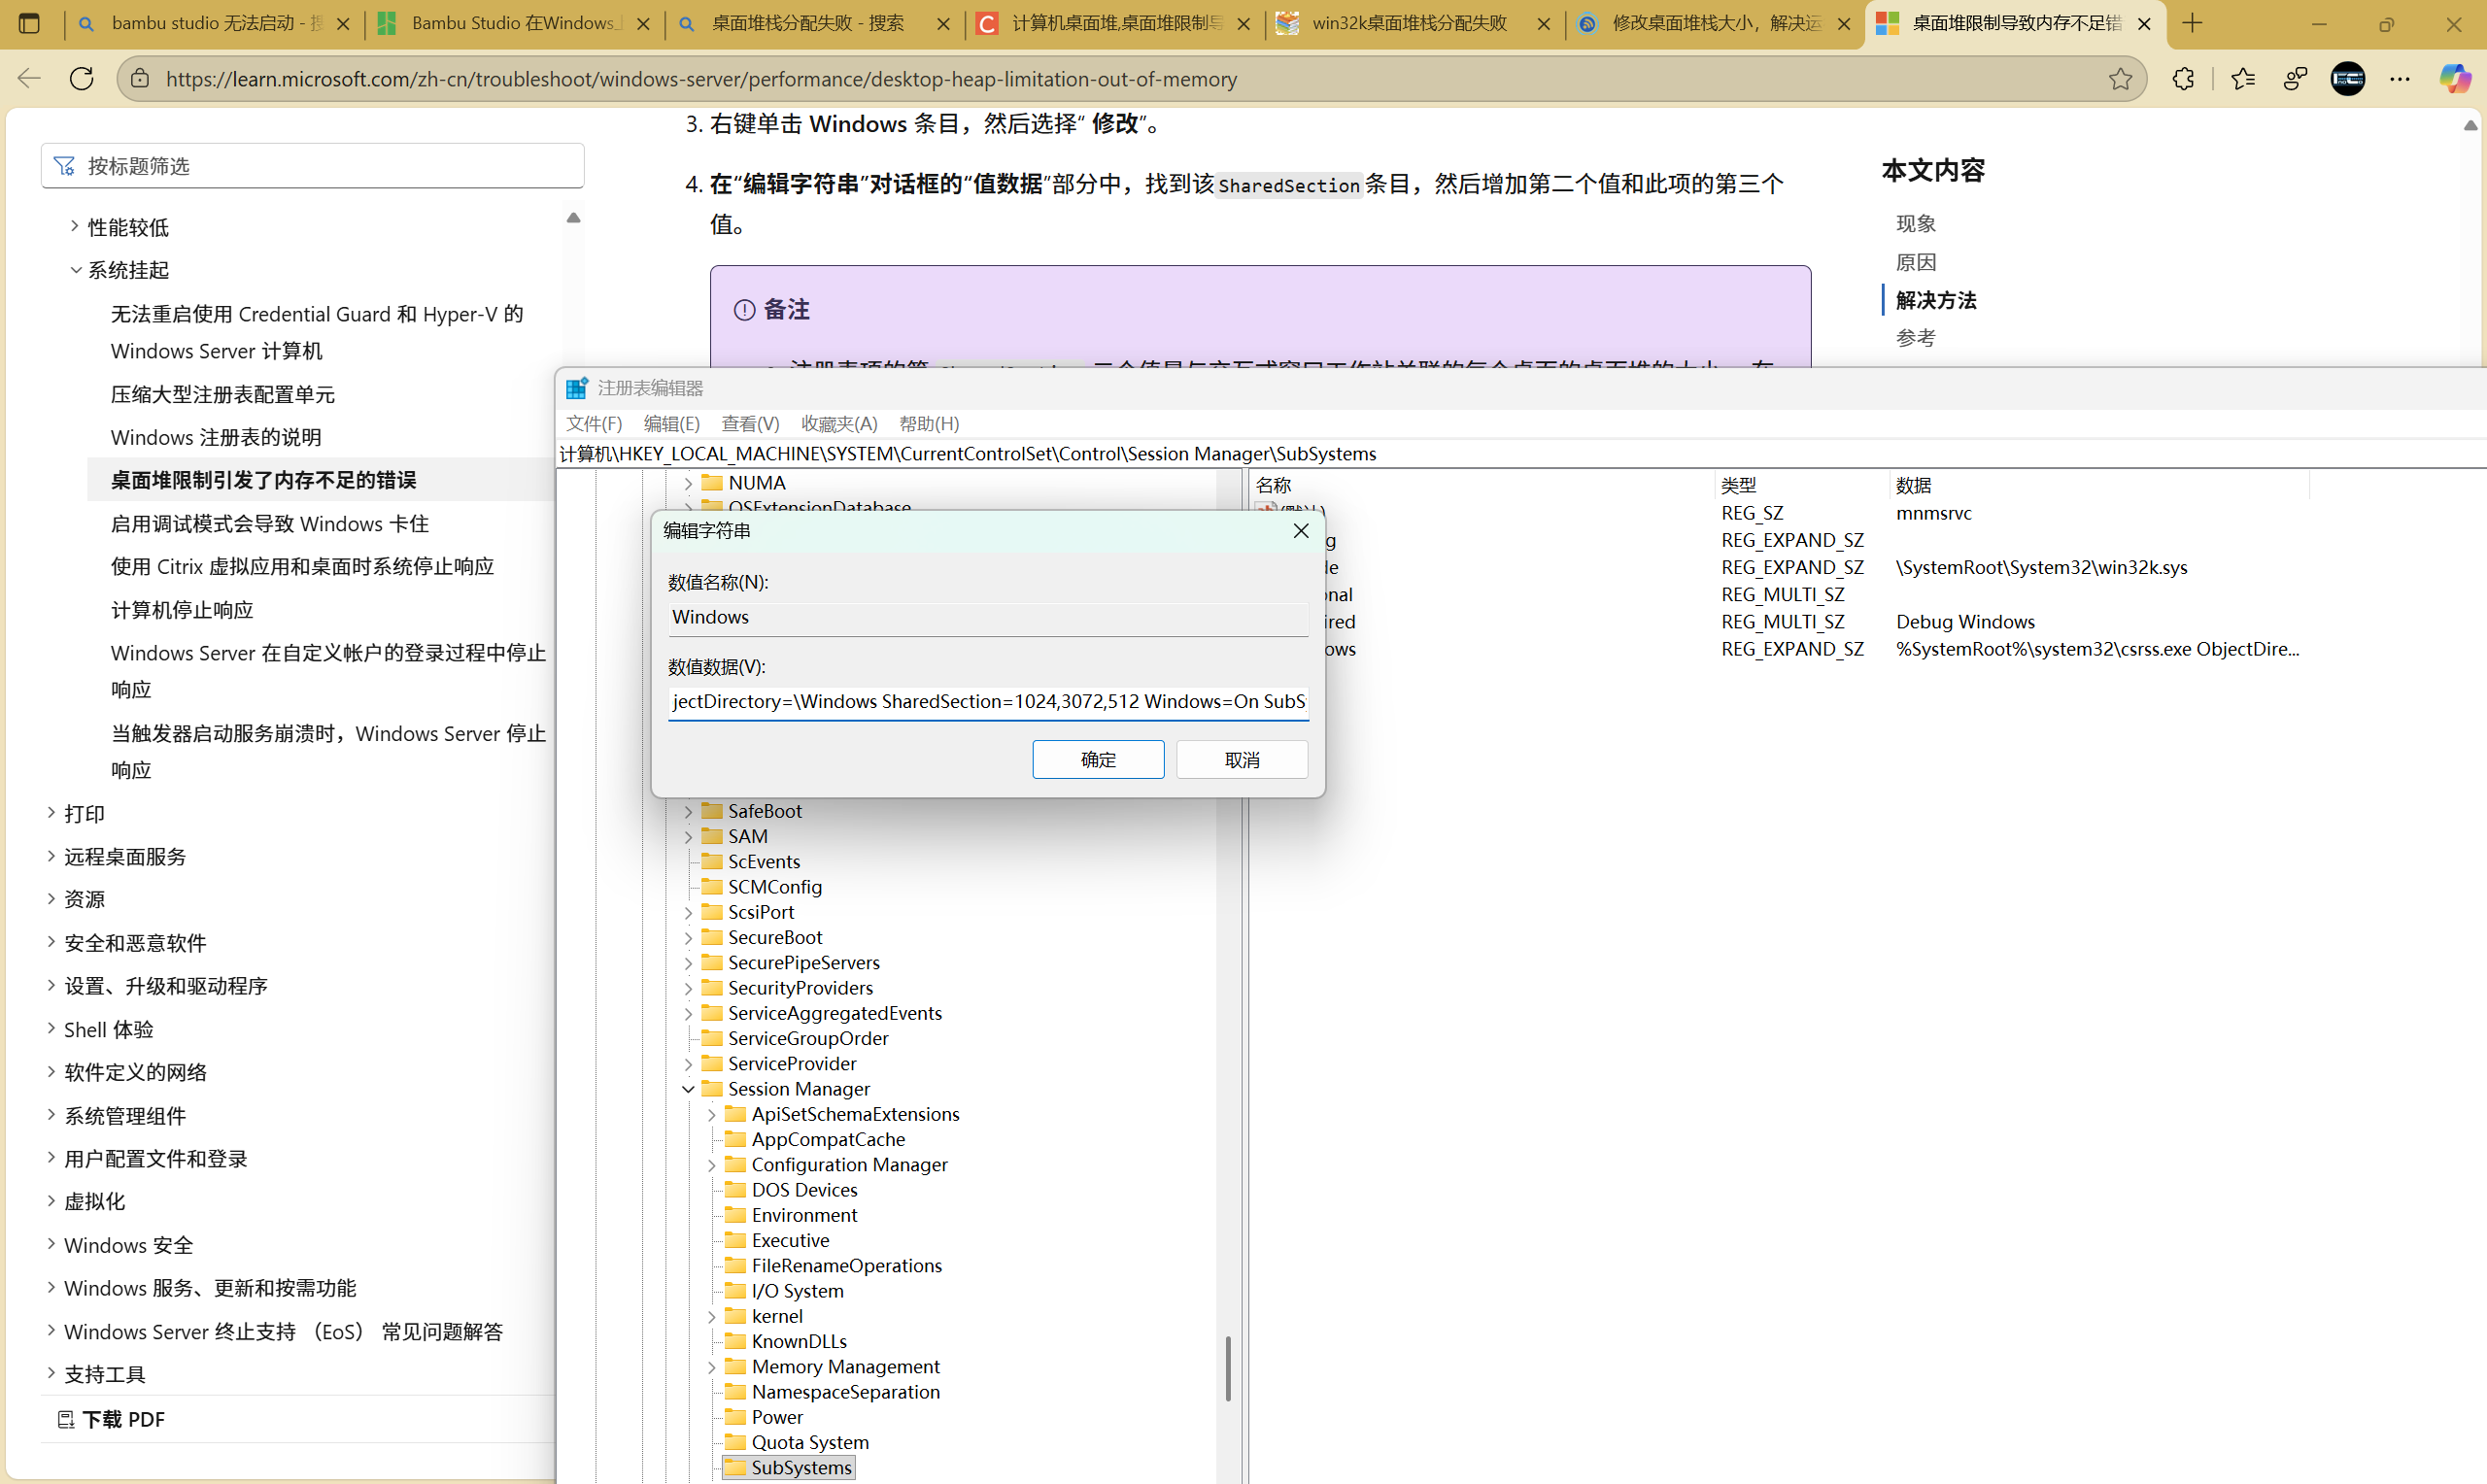Click the browser address bar URL
This screenshot has height=1484, width=2487.
click(702, 78)
